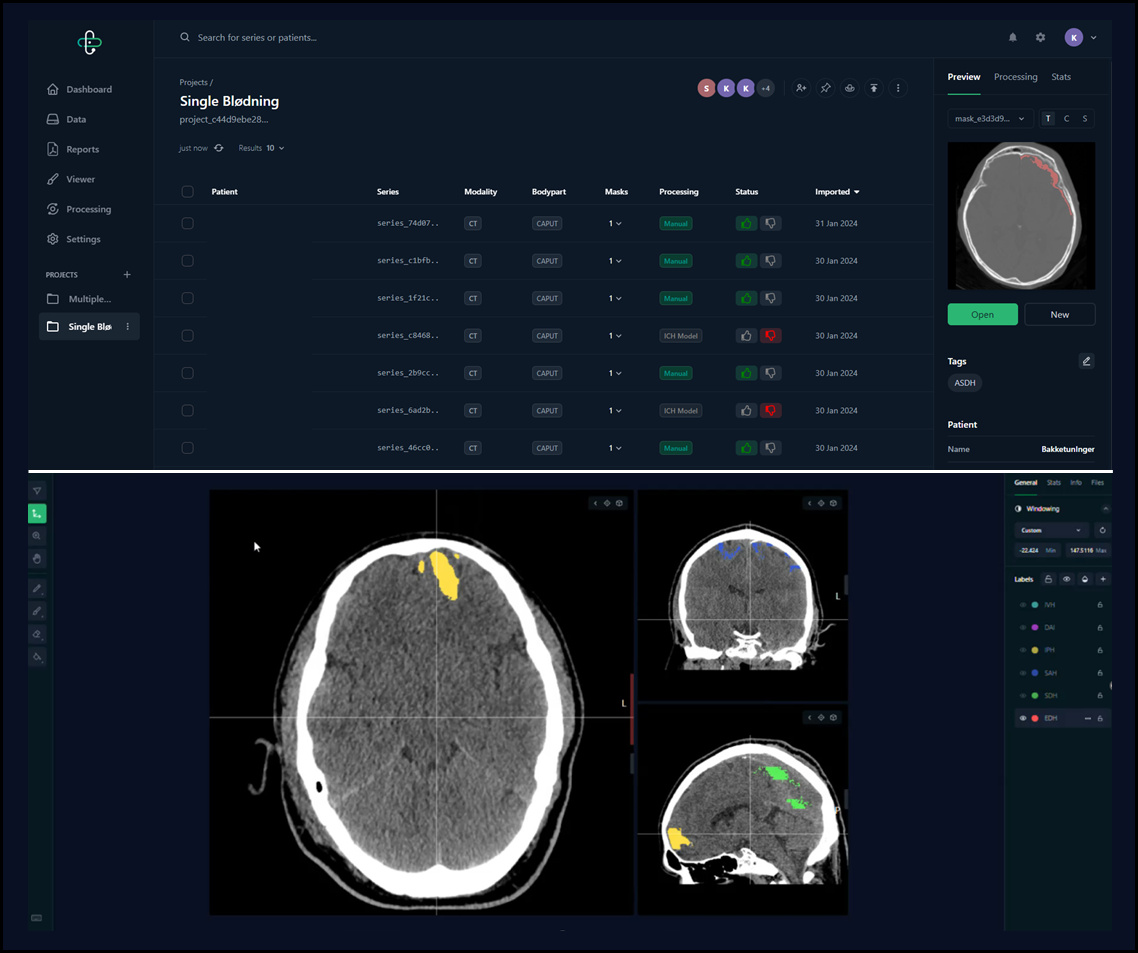Click the add new label plus icon
1138x953 pixels.
click(1103, 579)
